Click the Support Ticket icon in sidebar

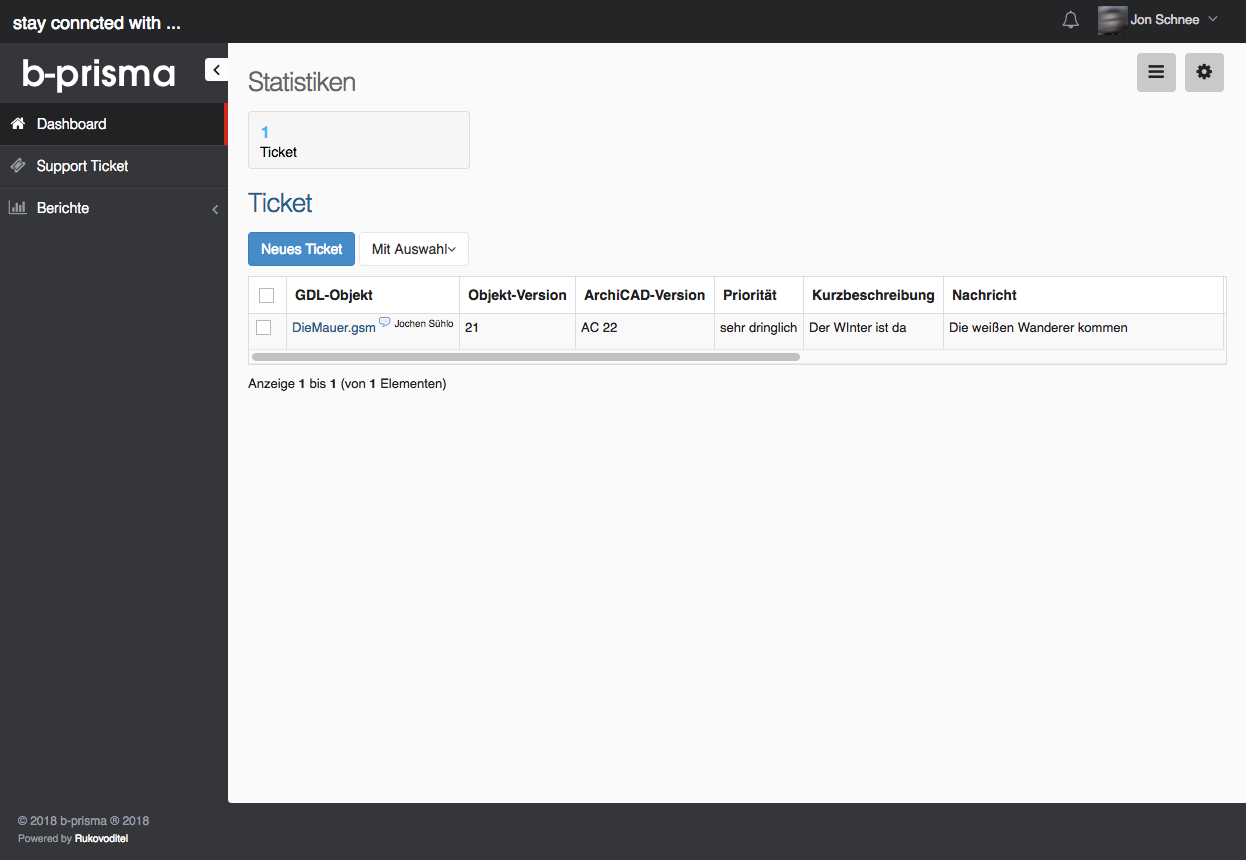click(x=17, y=166)
